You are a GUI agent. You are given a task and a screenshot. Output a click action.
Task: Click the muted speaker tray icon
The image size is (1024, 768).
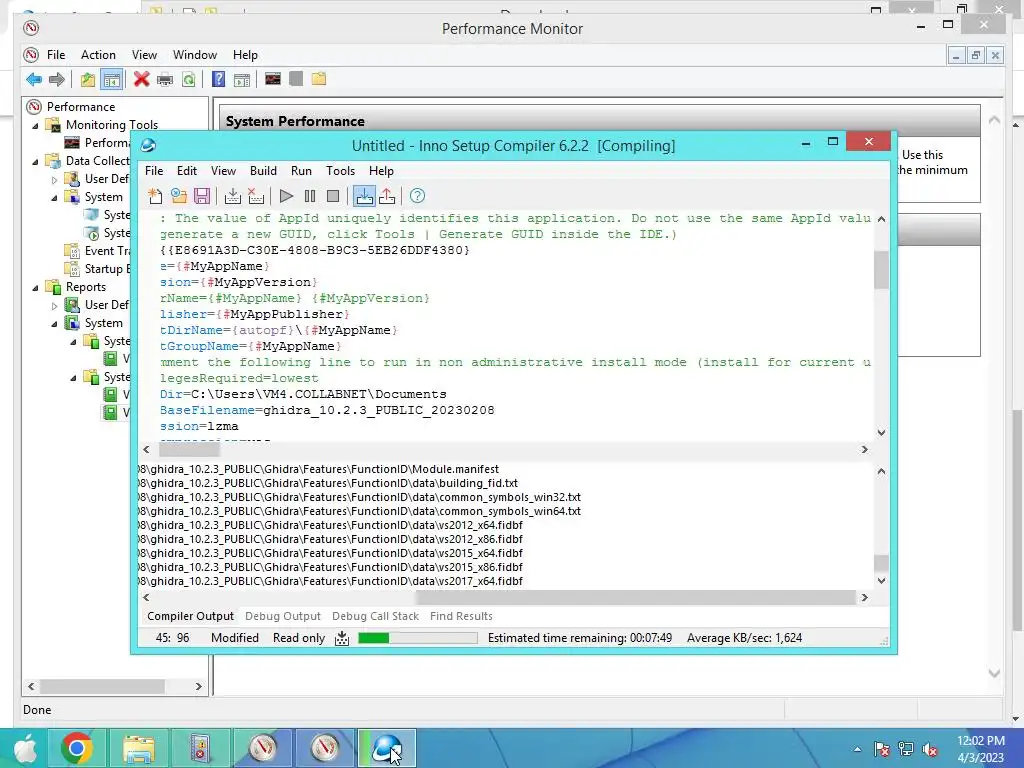click(930, 750)
